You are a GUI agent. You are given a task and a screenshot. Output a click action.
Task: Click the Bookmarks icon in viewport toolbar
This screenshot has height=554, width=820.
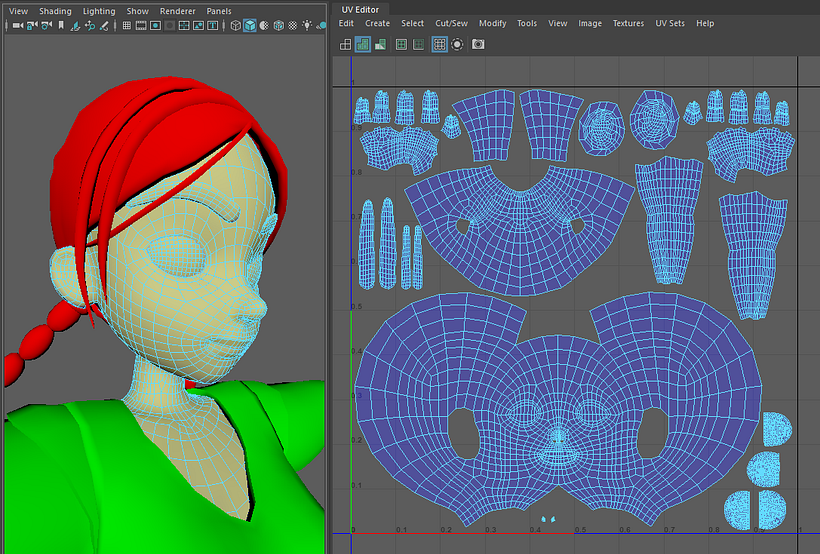61,25
